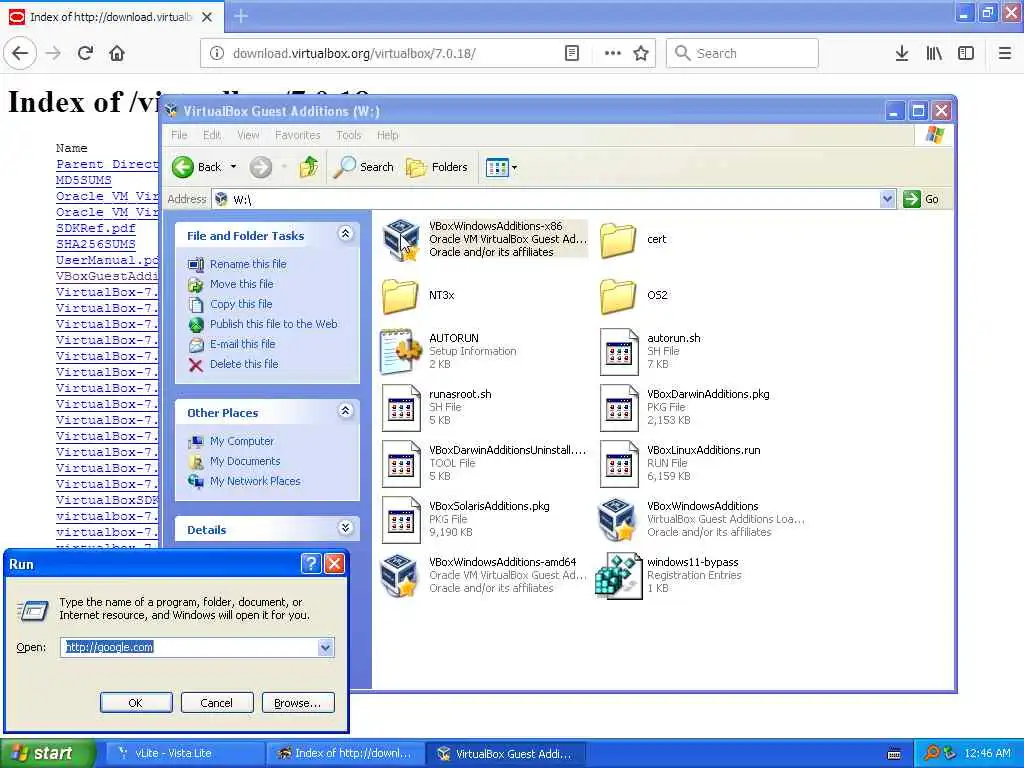This screenshot has width=1024, height=768.
Task: Open Back button history dropdown arrow
Action: pos(233,167)
